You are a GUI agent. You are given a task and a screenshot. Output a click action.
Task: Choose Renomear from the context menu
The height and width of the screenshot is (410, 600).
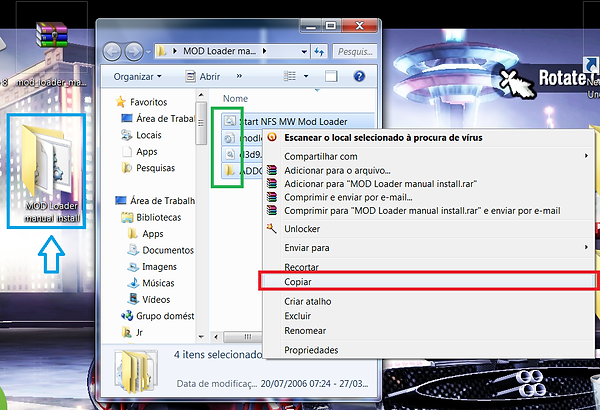coord(429,330)
